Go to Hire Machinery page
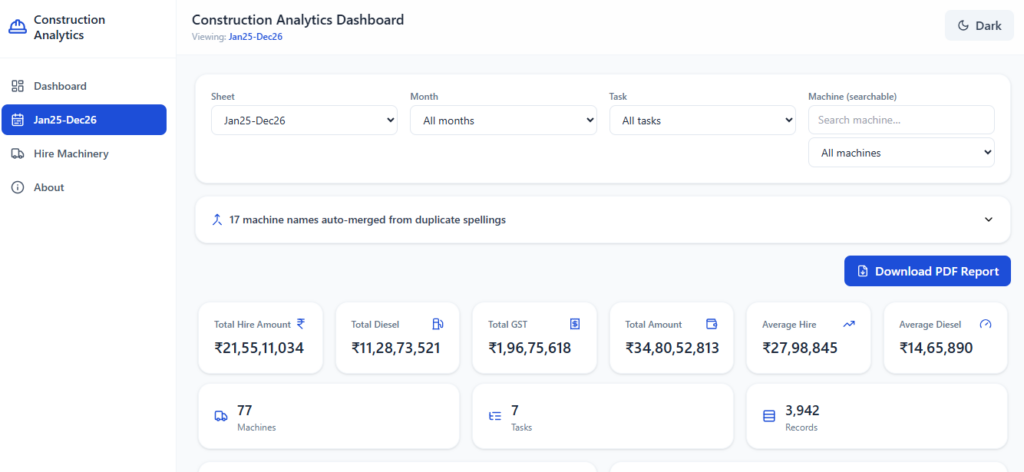This screenshot has height=472, width=1024. (84, 154)
